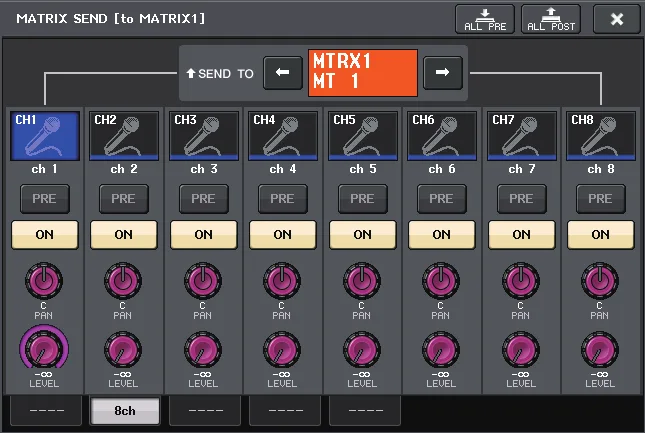
Task: Select the ch 8 LEVEL knob
Action: point(599,350)
